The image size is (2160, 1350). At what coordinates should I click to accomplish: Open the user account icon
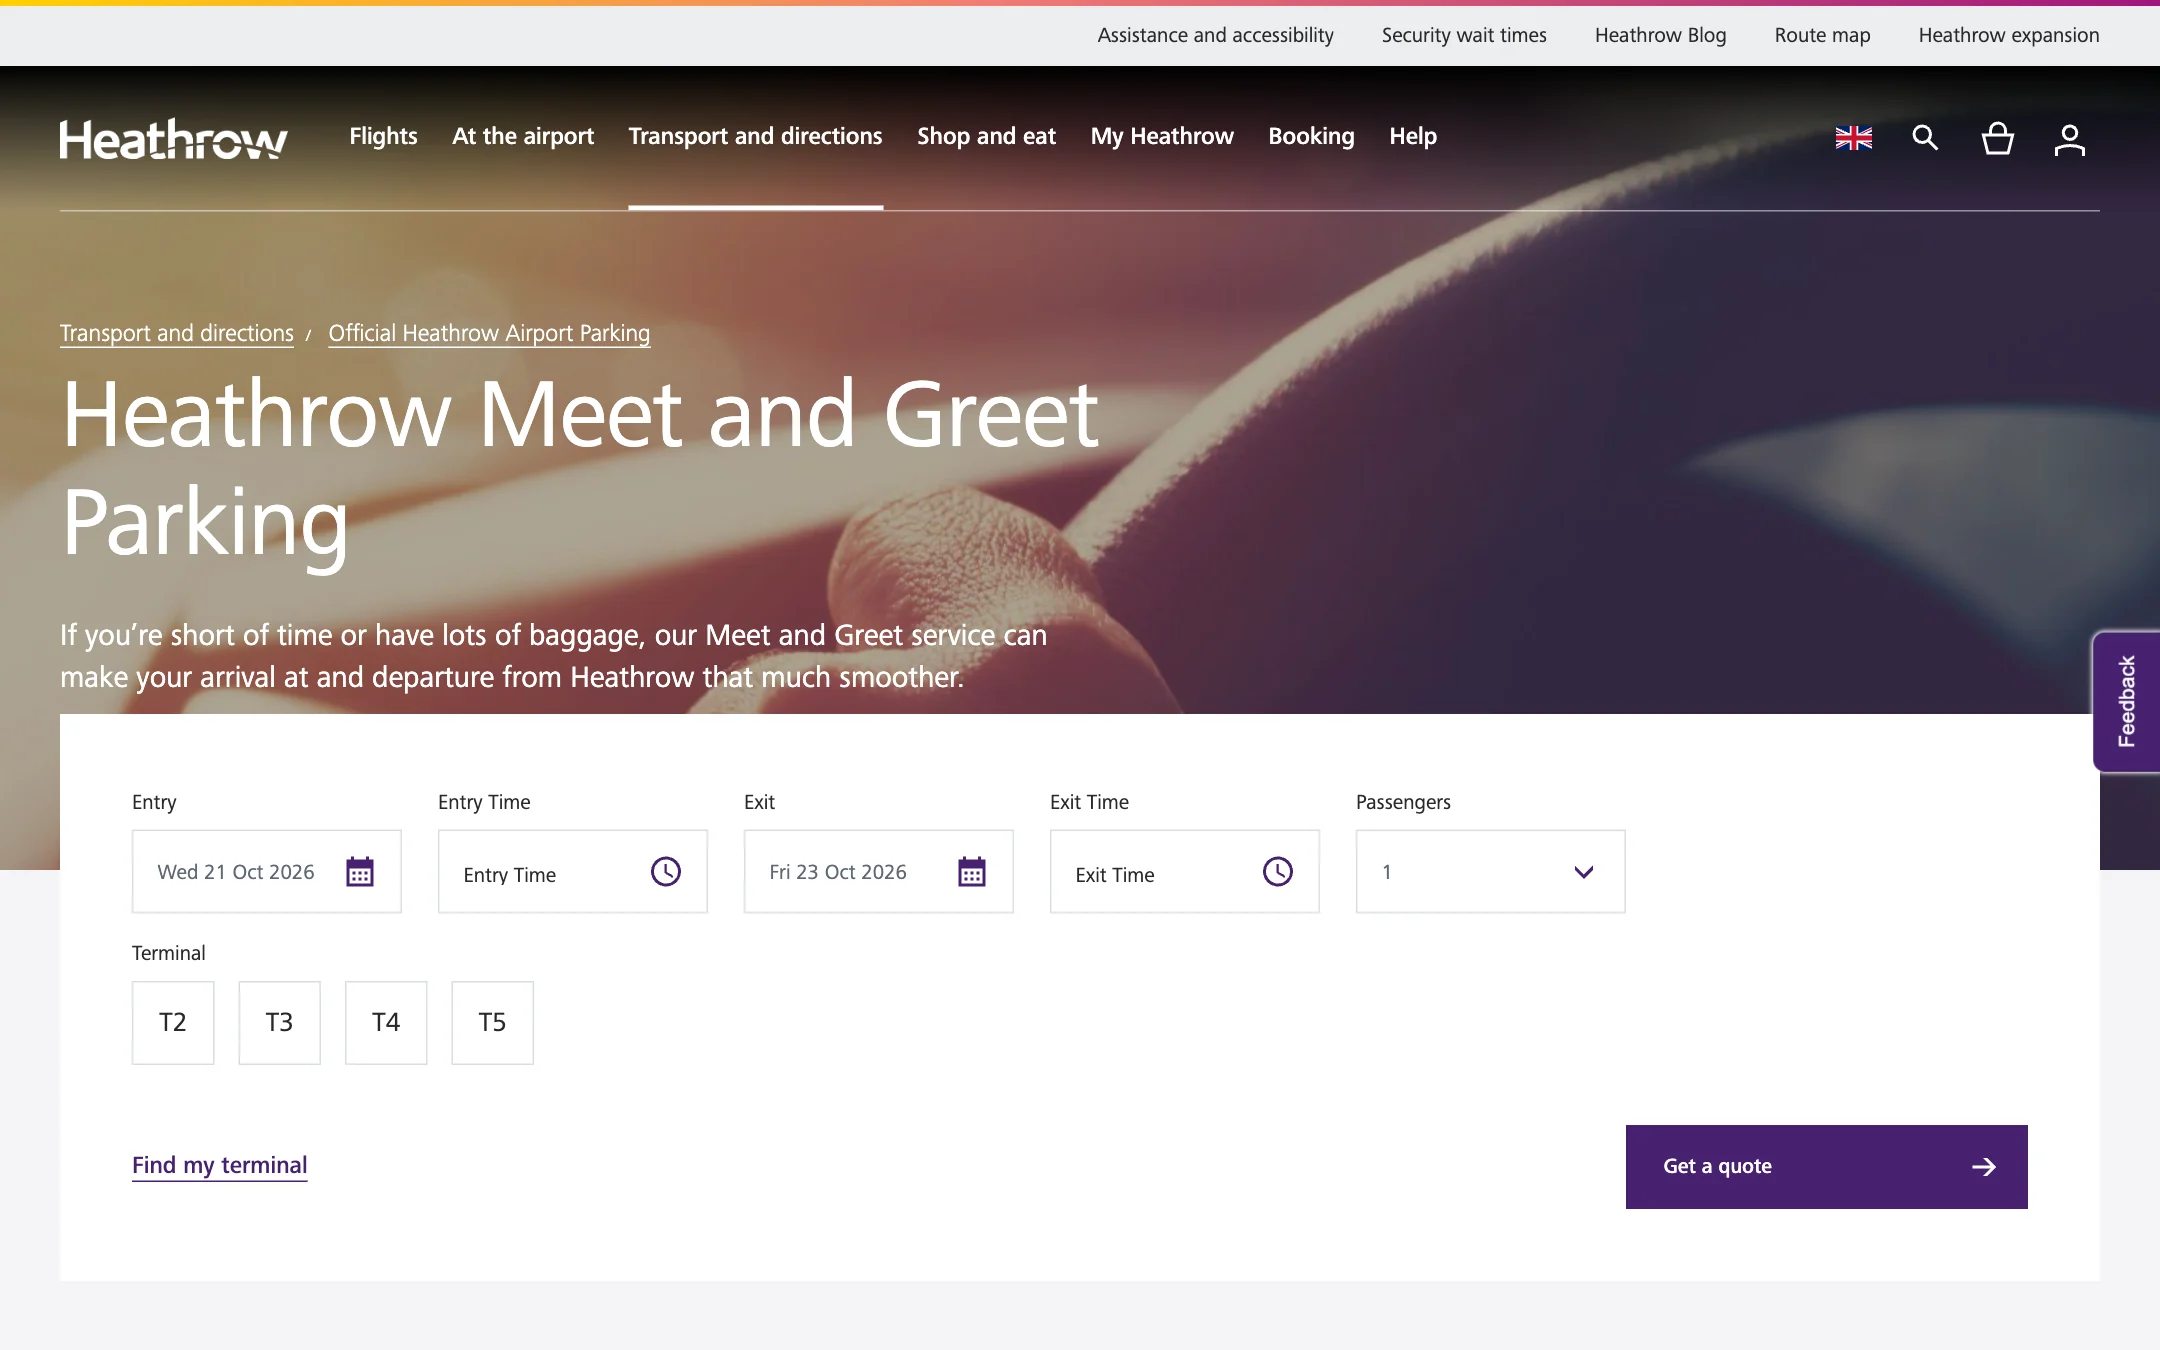(2070, 139)
